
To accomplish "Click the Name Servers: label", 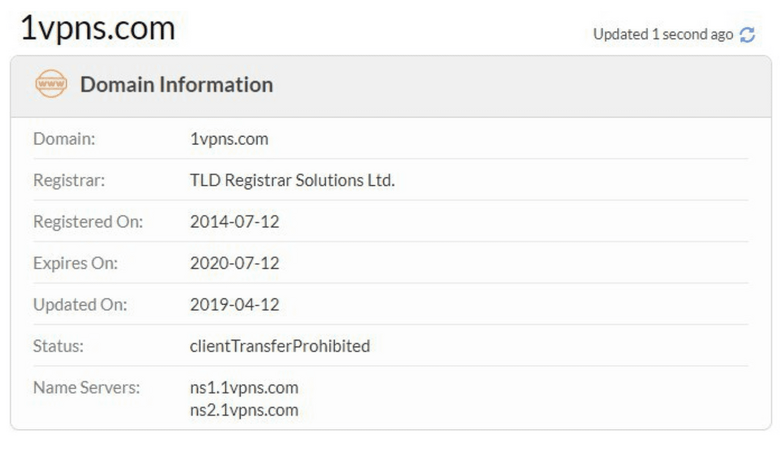I will click(86, 387).
